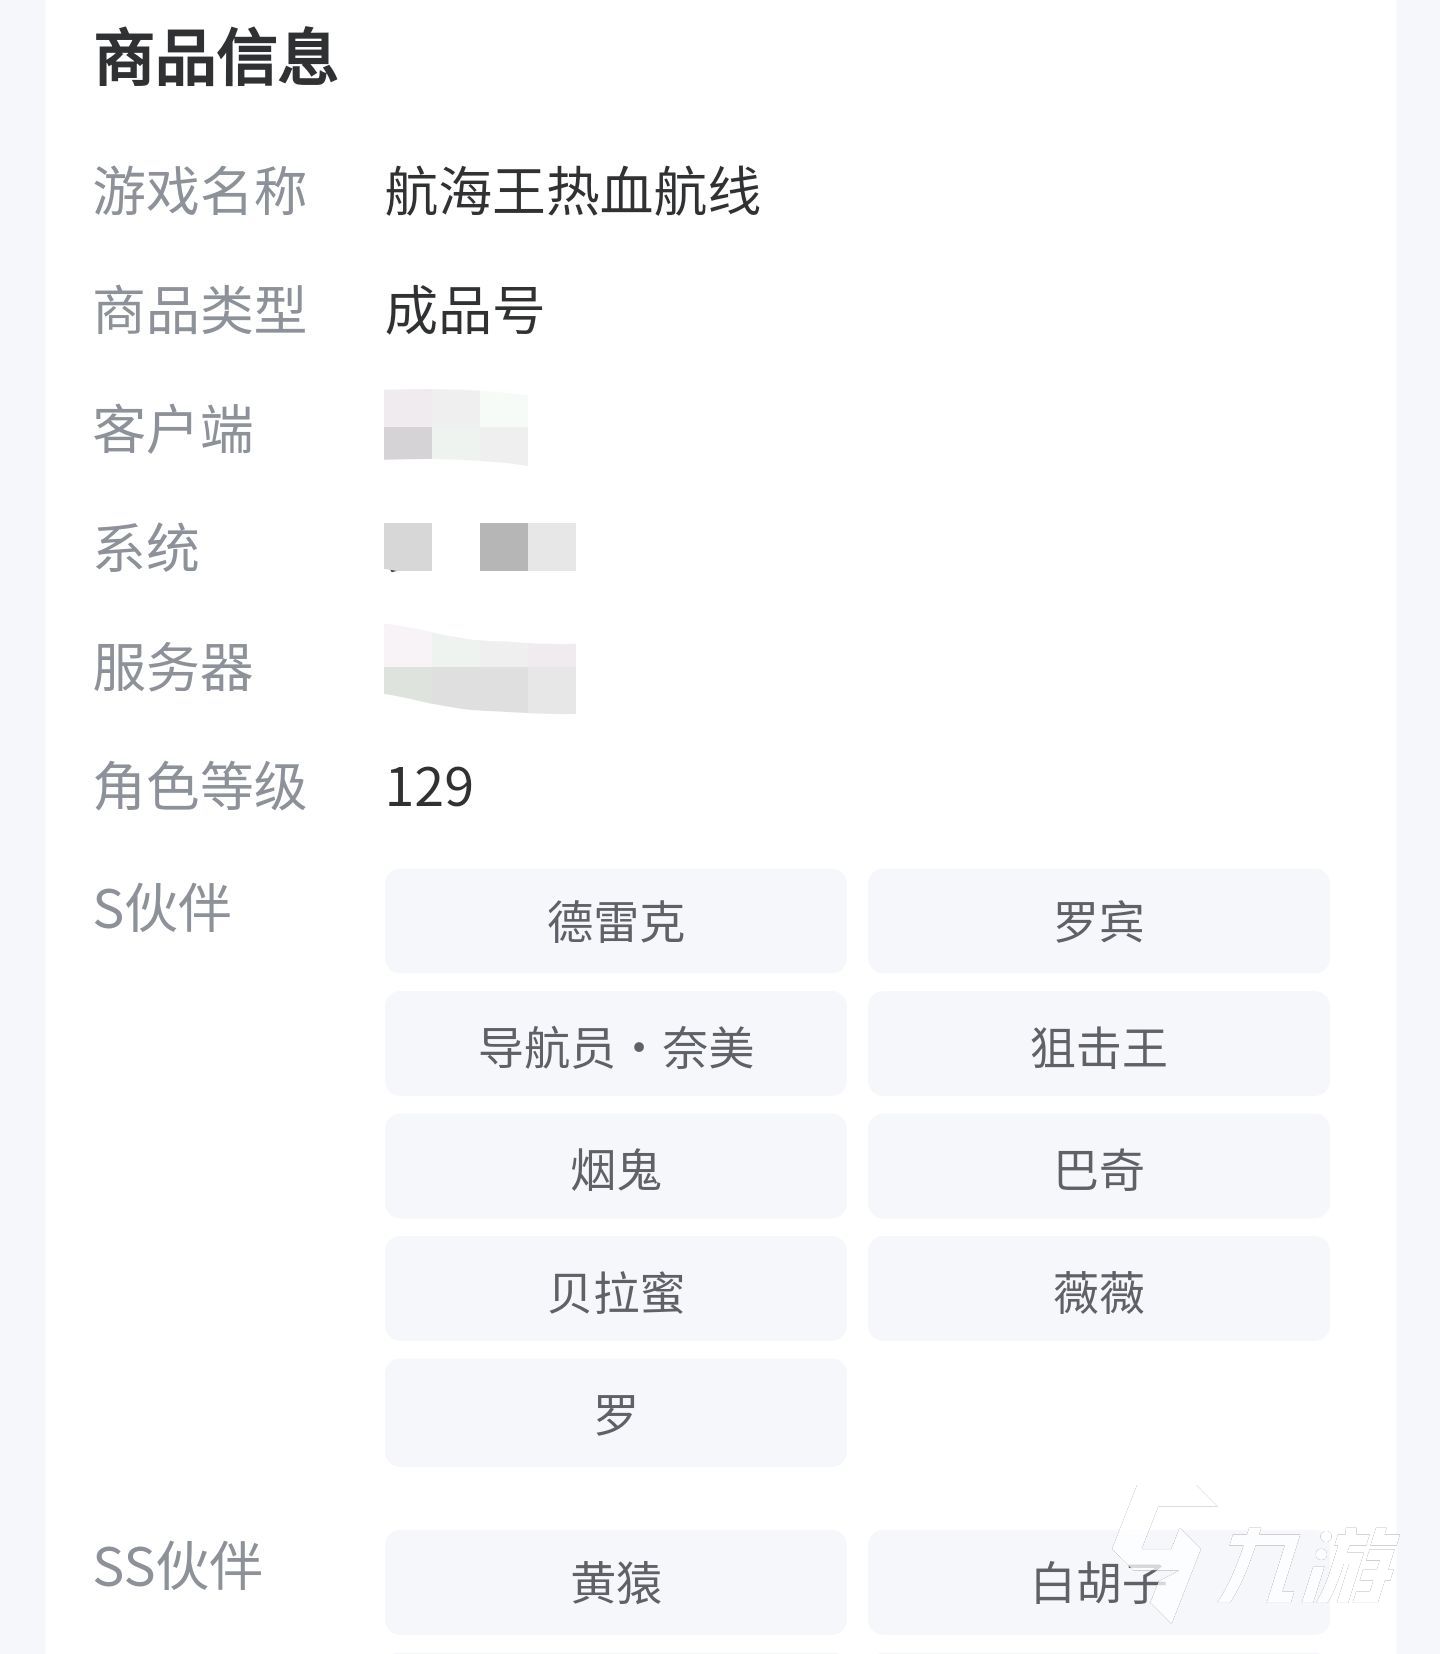Select the 德雷克 partner tag

point(615,921)
